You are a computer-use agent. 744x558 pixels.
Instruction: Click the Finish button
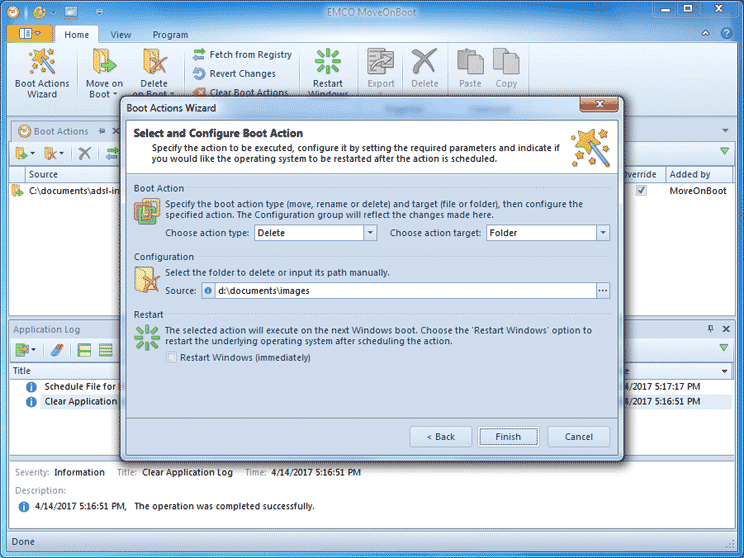click(x=508, y=437)
